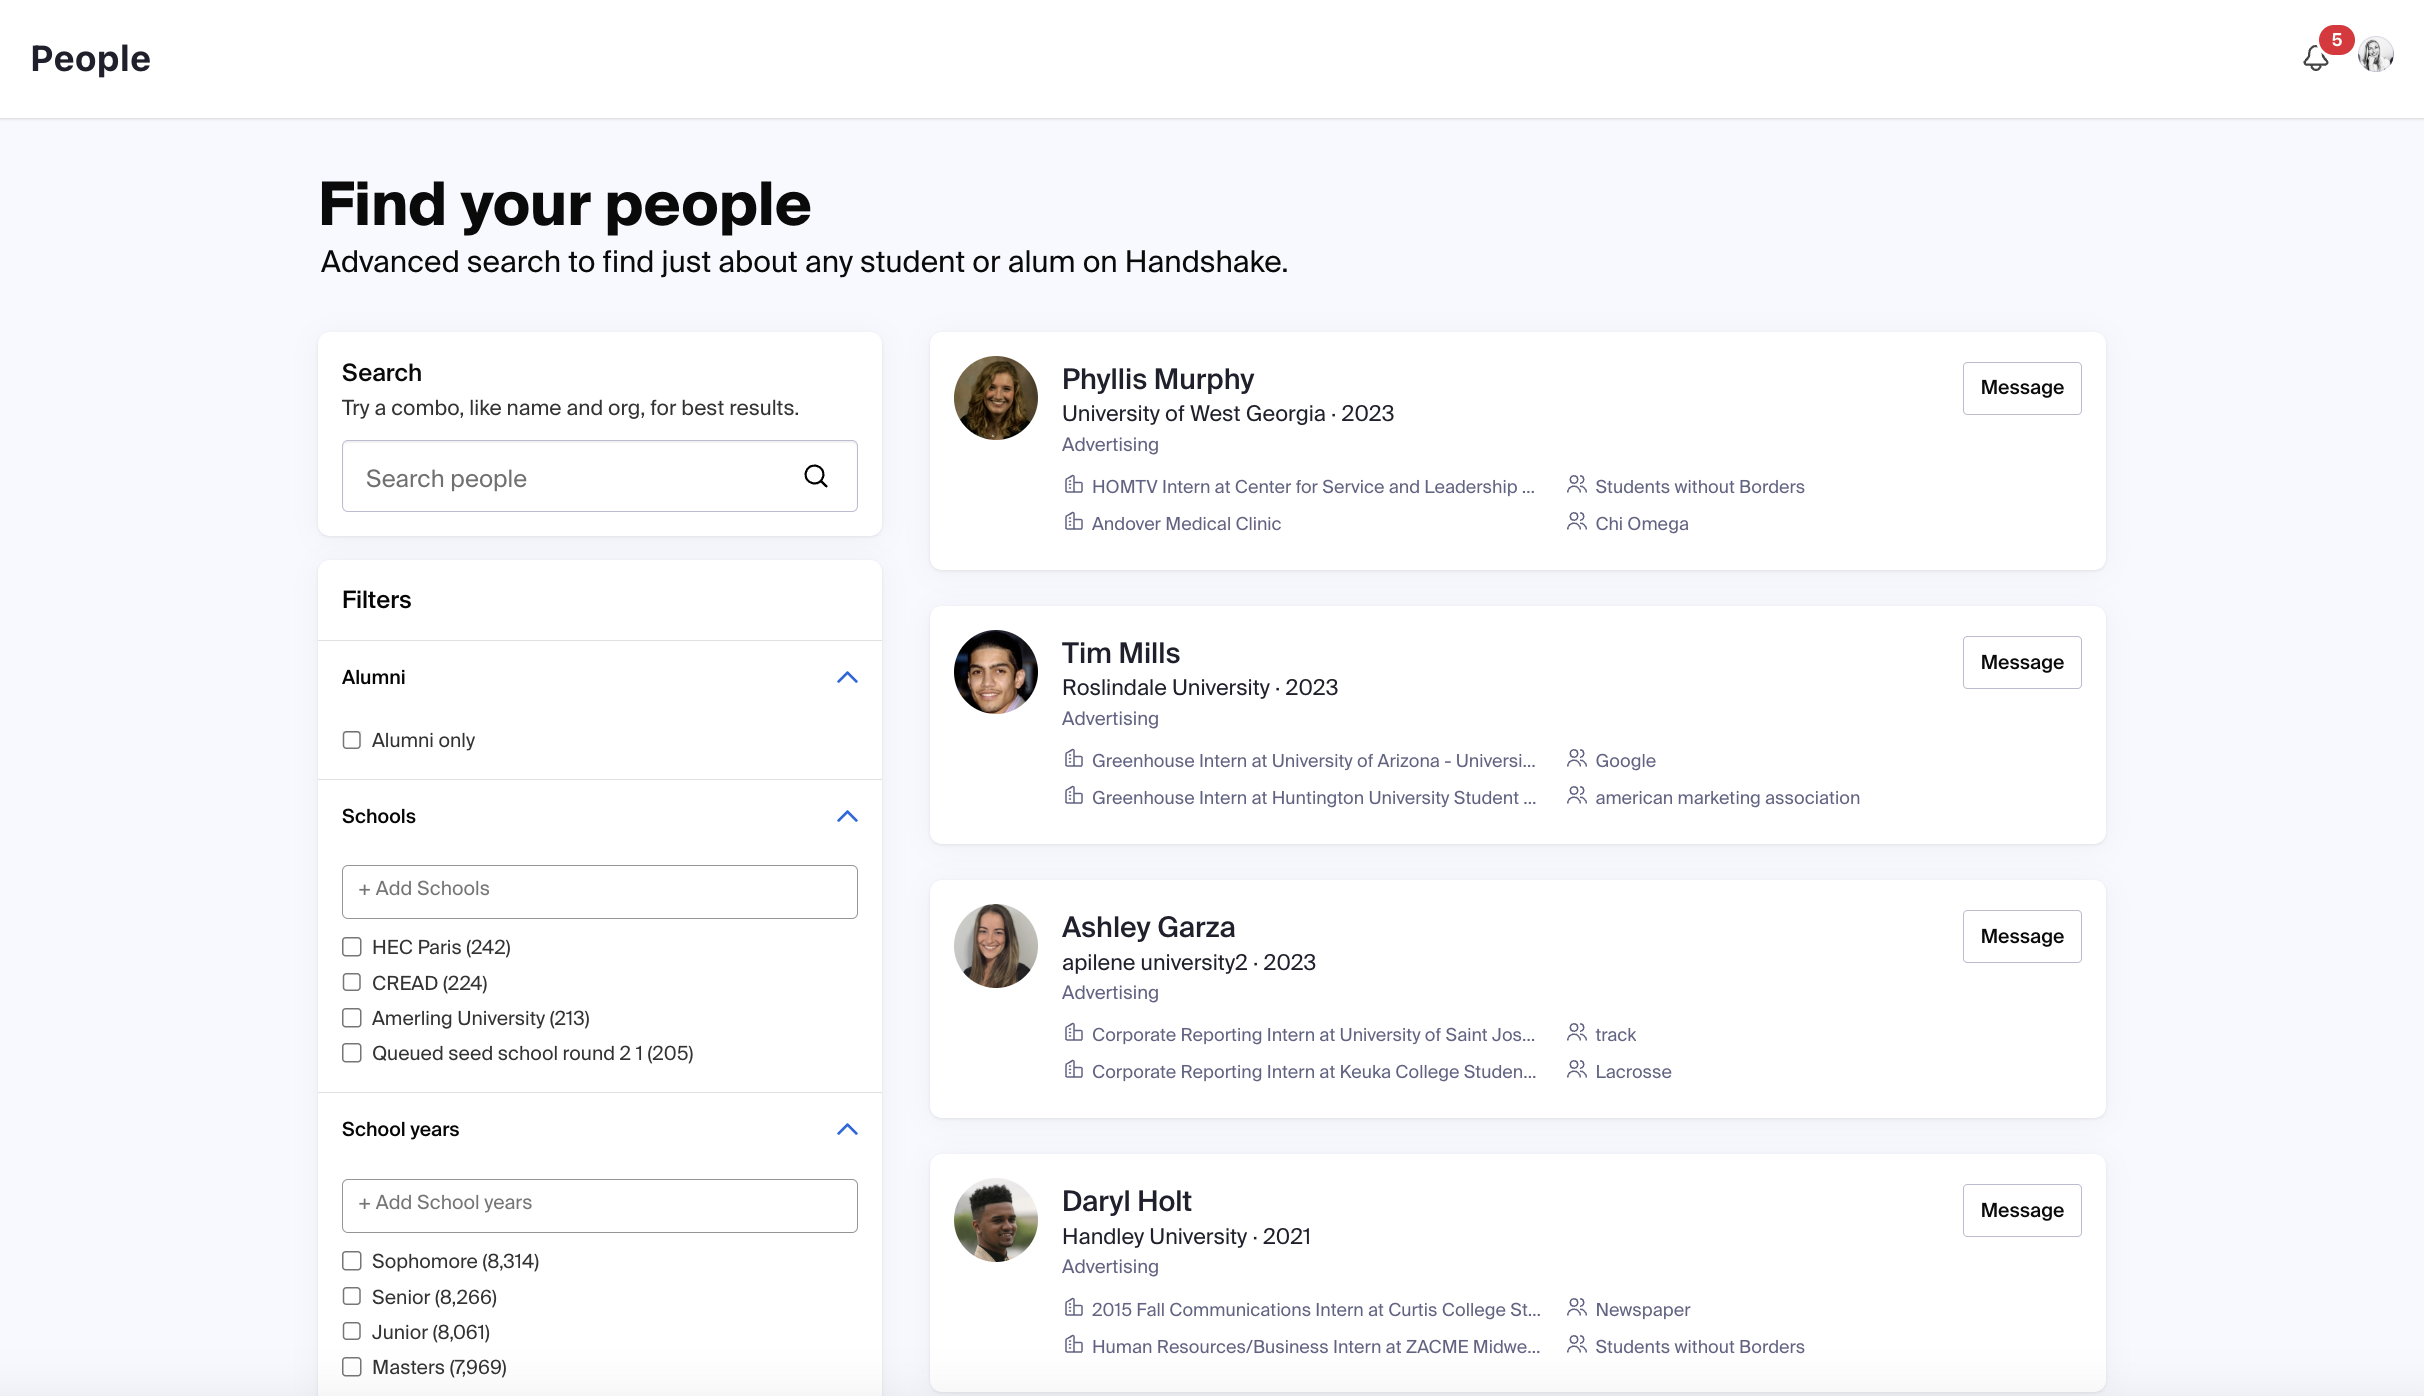Check the HEC Paris school filter

352,947
